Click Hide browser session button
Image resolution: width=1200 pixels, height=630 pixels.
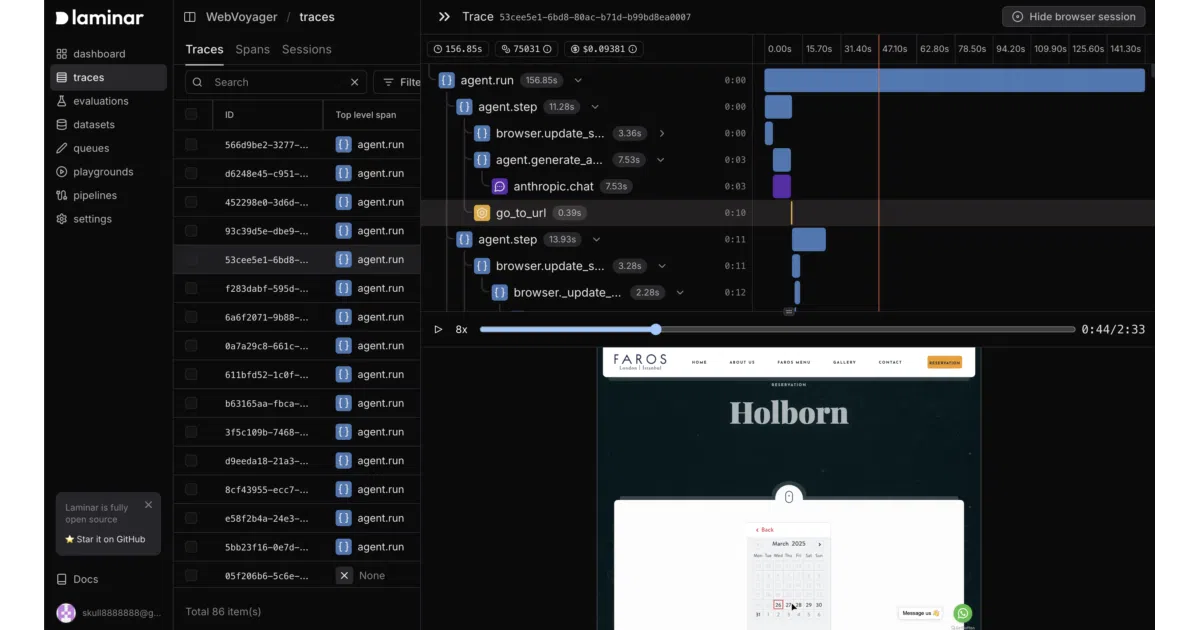1073,17
